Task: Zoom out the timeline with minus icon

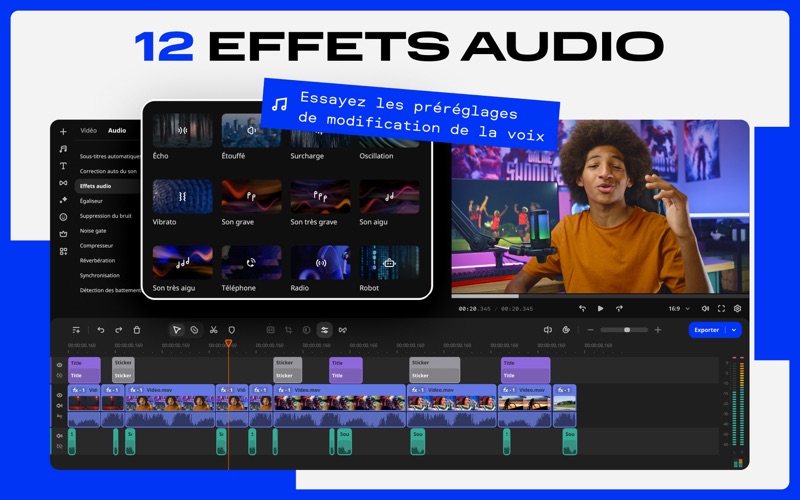Action: 590,330
